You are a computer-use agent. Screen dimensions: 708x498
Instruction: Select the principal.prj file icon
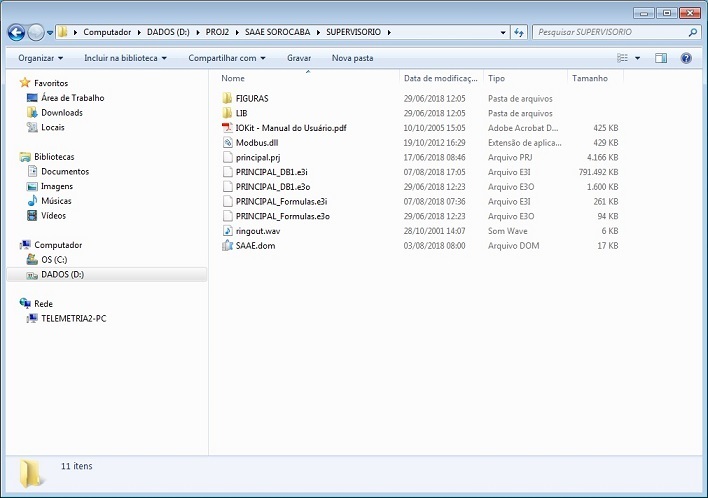pos(228,158)
